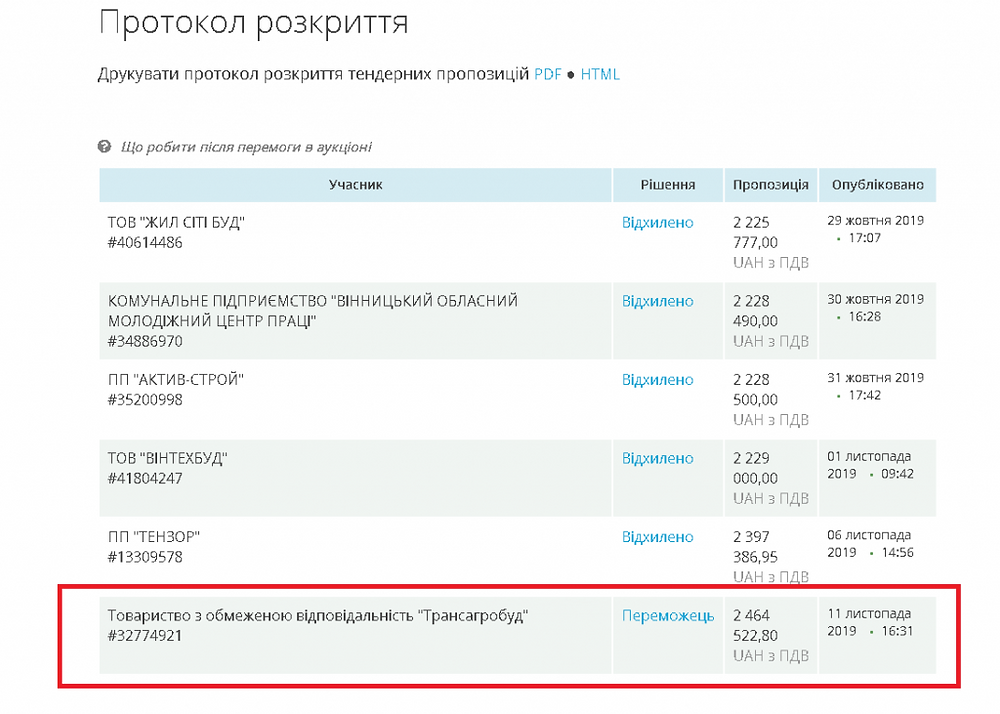Select participant ПП "АКТИВ-СТРОЙ"
The image size is (1000, 714).
(175, 379)
